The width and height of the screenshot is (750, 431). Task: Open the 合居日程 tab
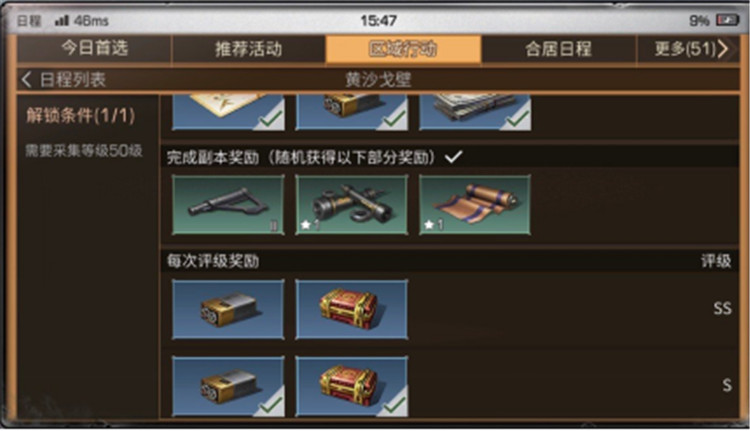pos(558,48)
